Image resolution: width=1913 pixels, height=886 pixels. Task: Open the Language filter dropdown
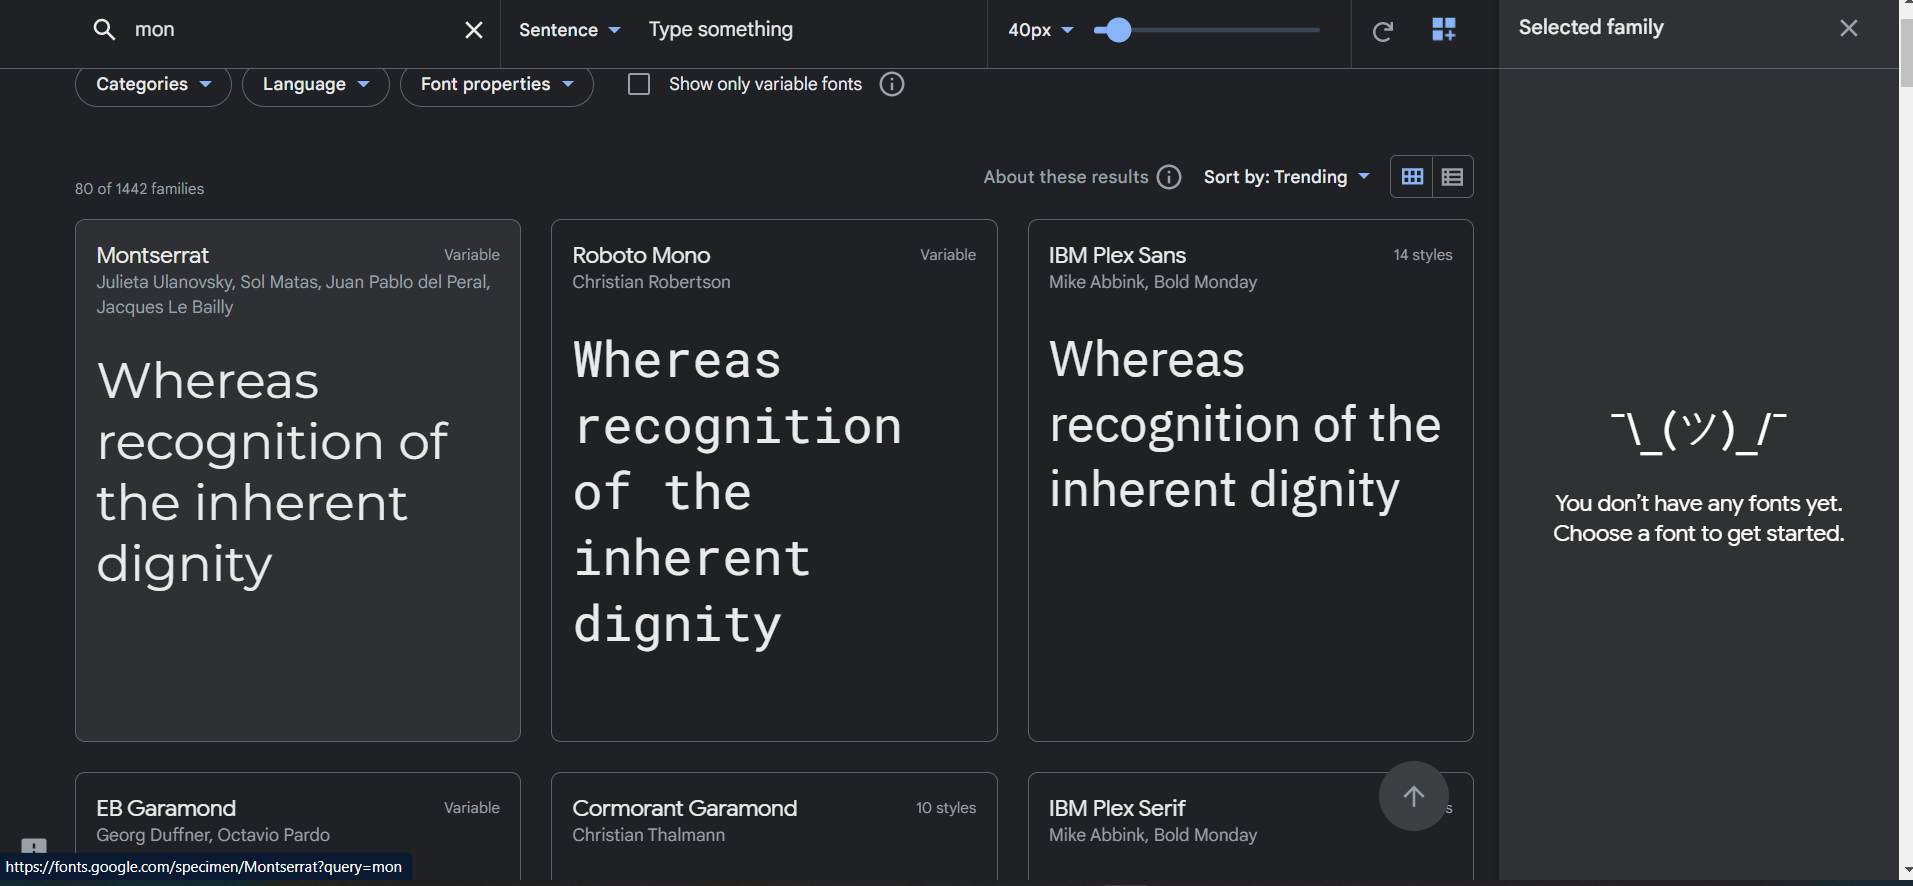click(x=316, y=84)
